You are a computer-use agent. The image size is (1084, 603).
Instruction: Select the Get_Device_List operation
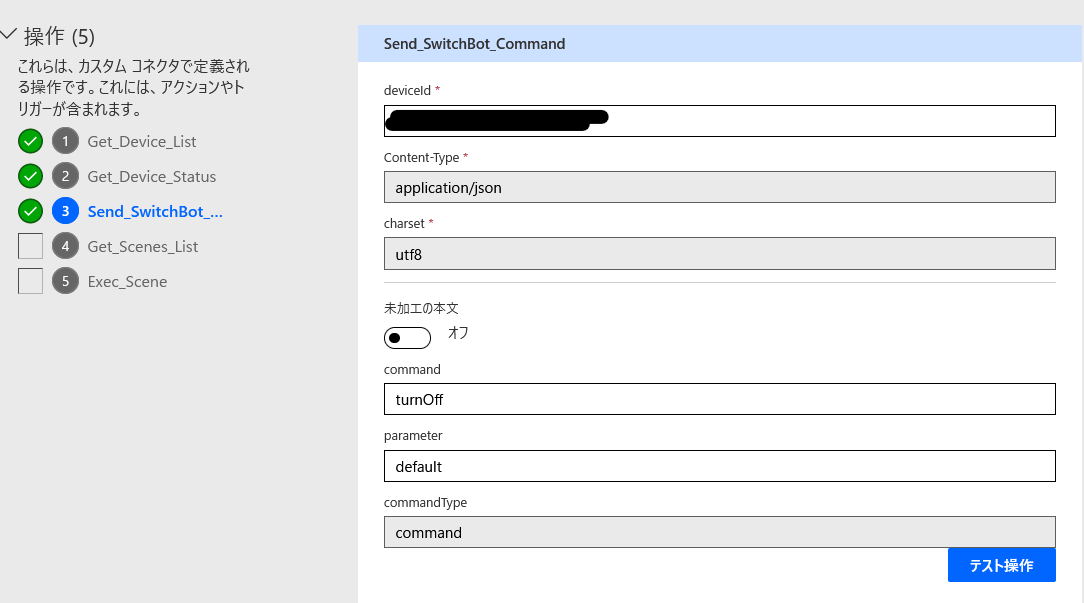142,141
